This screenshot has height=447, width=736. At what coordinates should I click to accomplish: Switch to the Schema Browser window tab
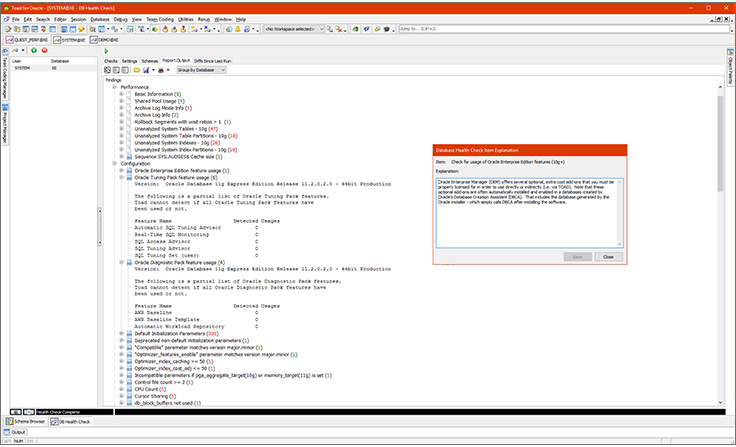click(25, 422)
